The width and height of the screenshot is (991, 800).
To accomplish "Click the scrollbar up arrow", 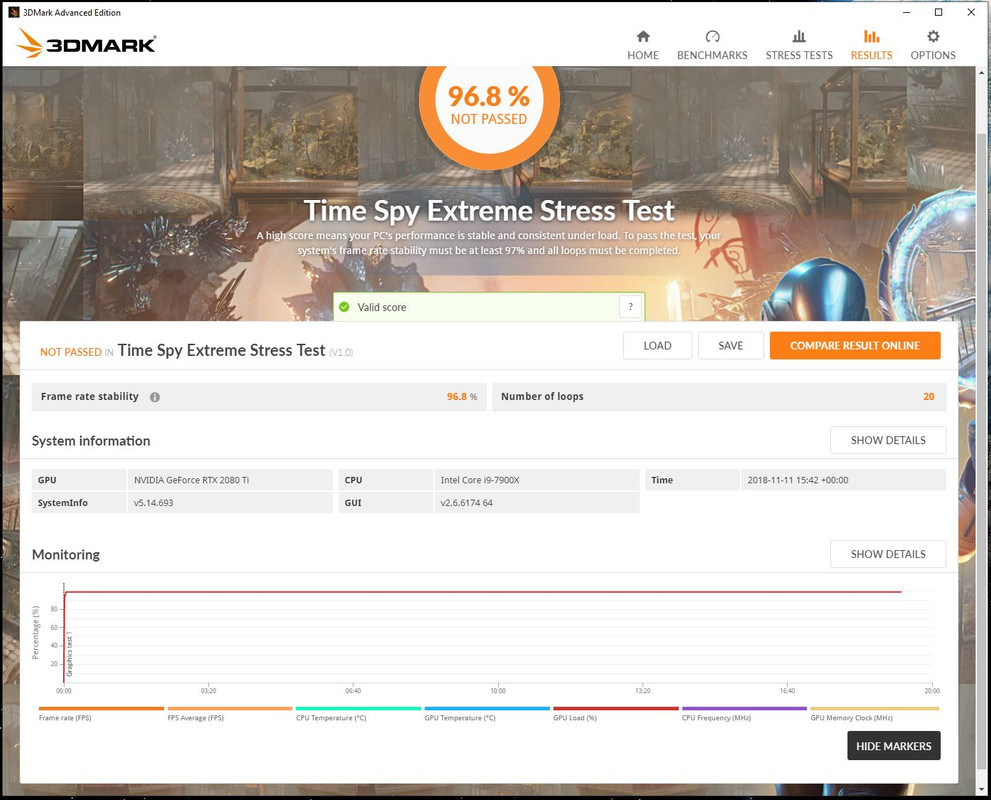I will pos(982,72).
